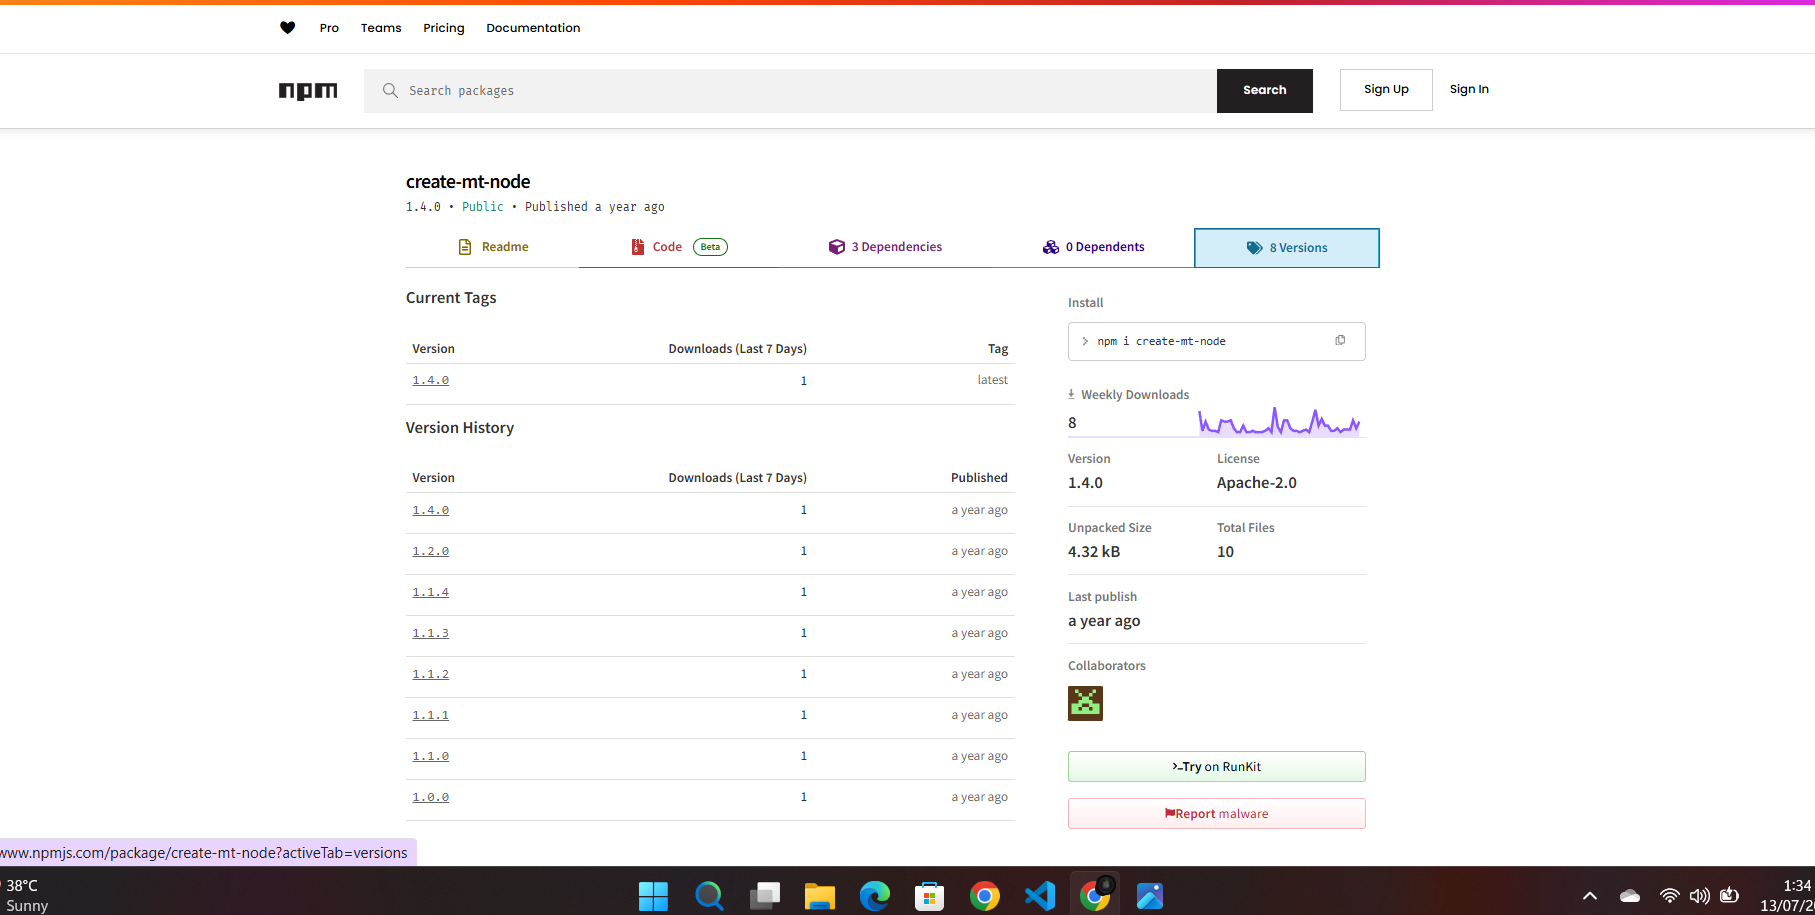Image resolution: width=1815 pixels, height=915 pixels.
Task: Open Task View in taskbar
Action: [765, 896]
